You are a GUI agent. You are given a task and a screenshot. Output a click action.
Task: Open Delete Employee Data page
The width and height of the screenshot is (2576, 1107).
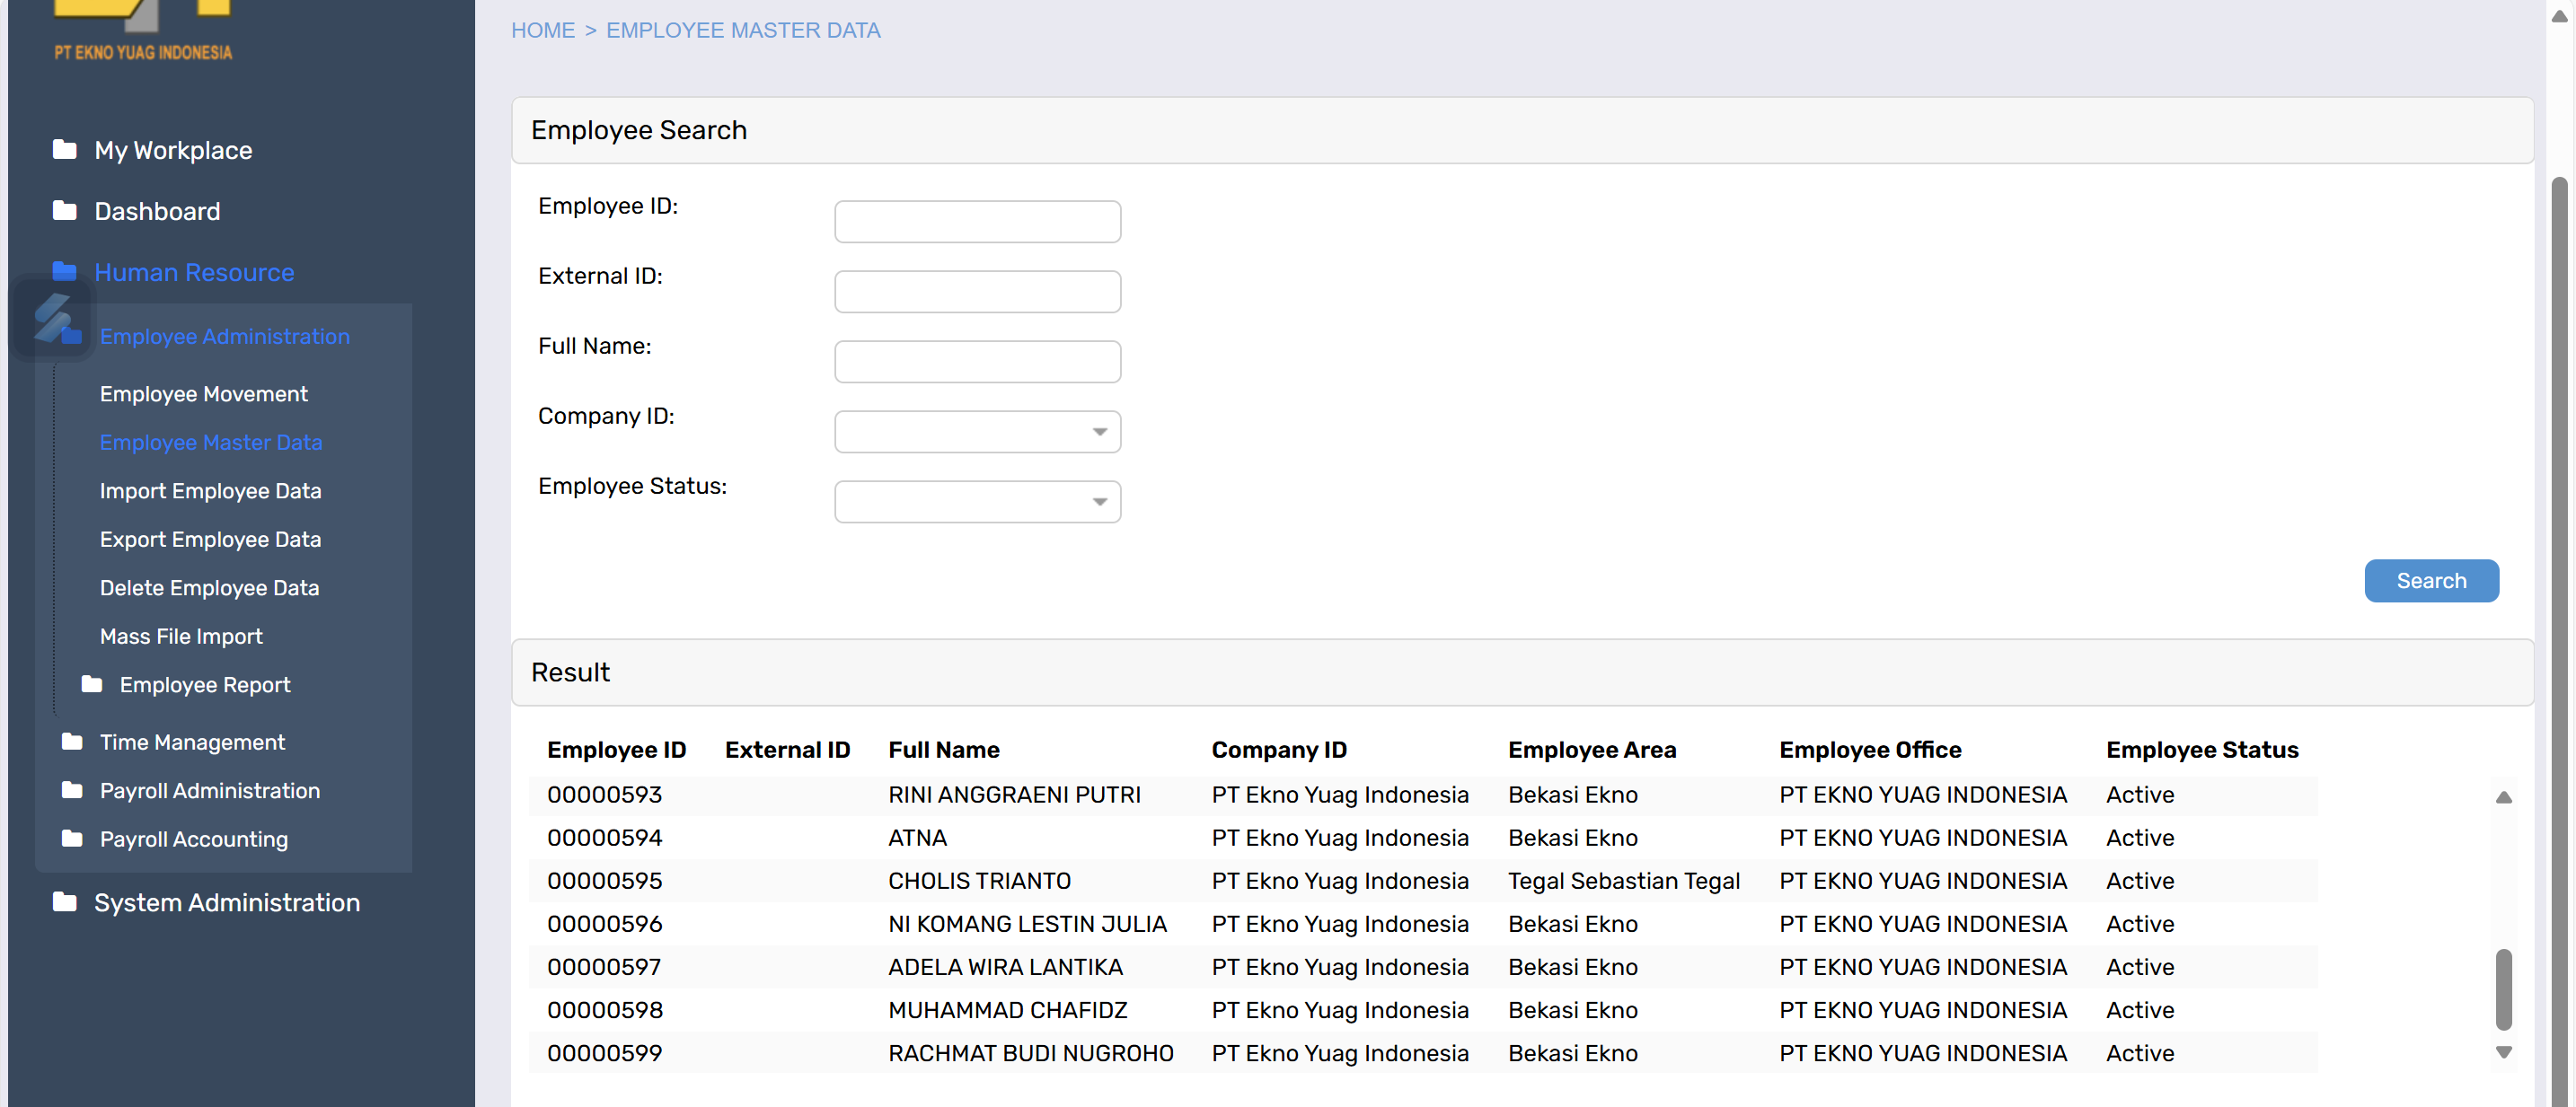pyautogui.click(x=209, y=588)
